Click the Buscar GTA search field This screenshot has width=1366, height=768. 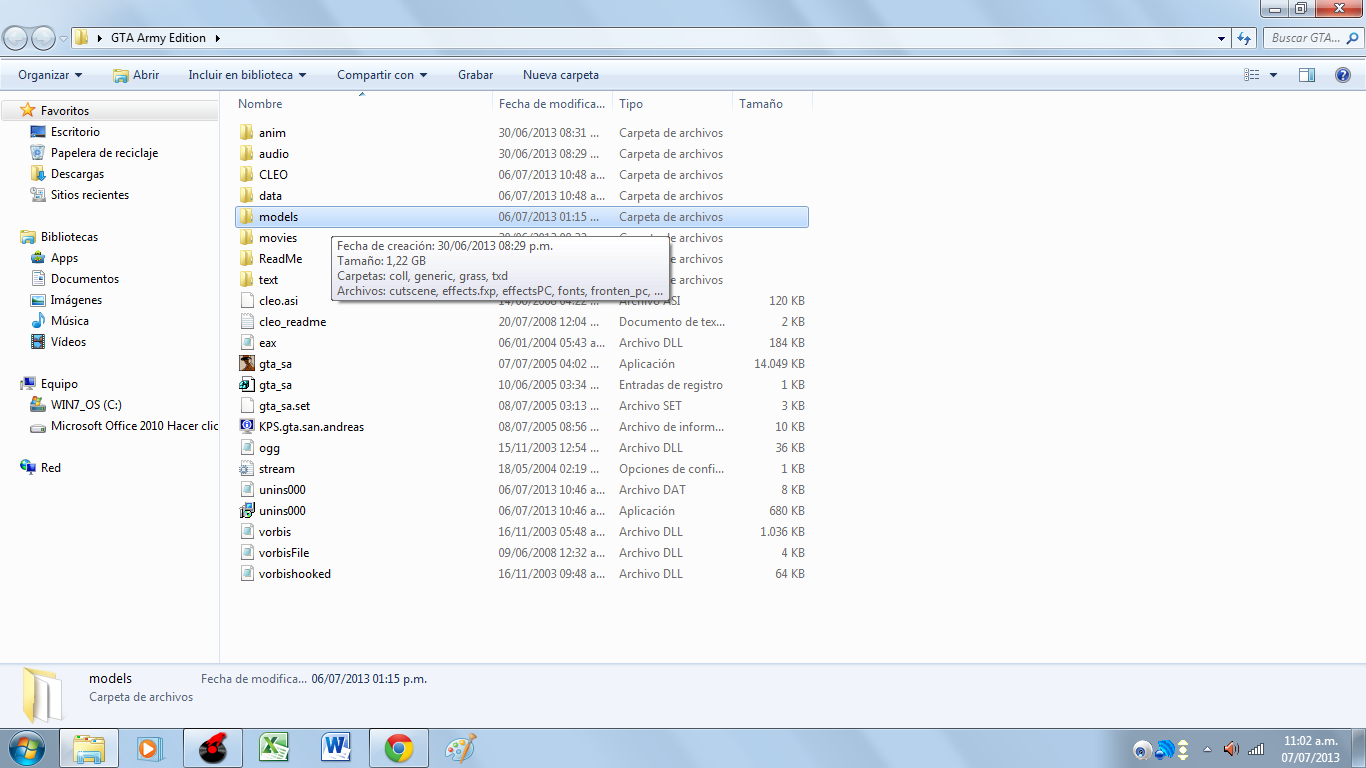(x=1311, y=38)
